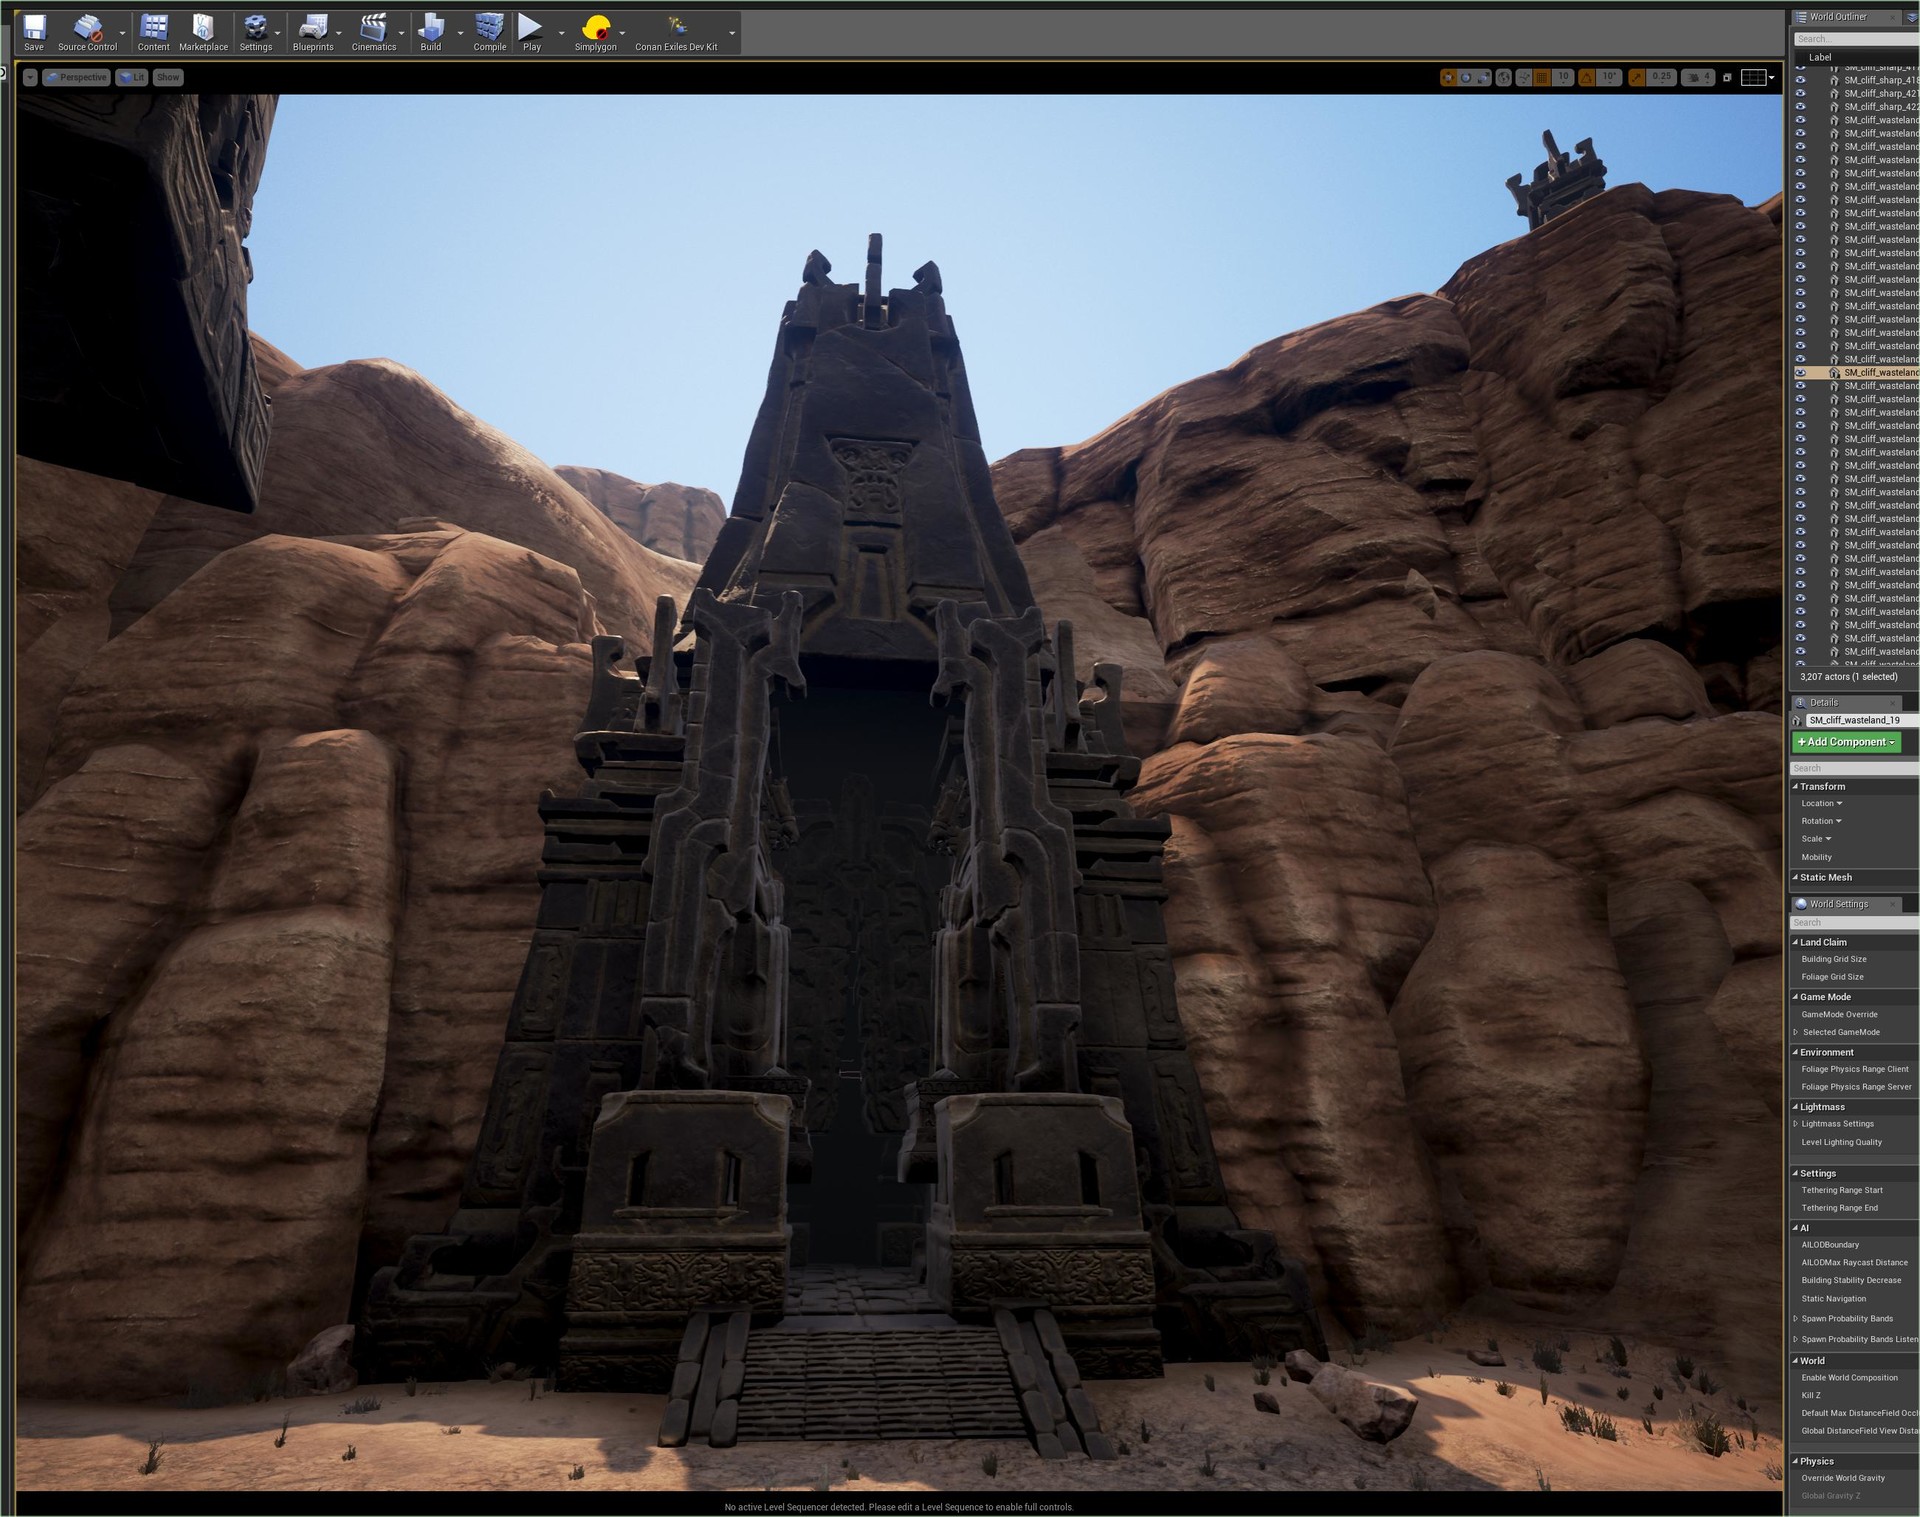1920x1517 pixels.
Task: Open the scale snap 0.25 dropdown
Action: 1661,77
